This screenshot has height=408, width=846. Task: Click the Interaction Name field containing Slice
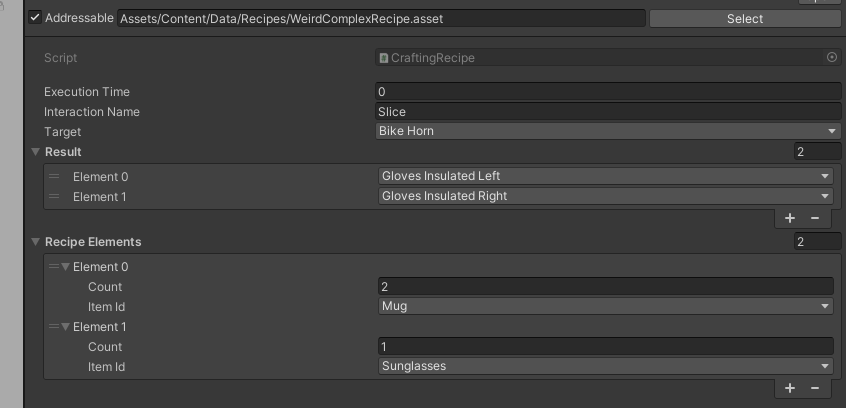click(x=608, y=112)
